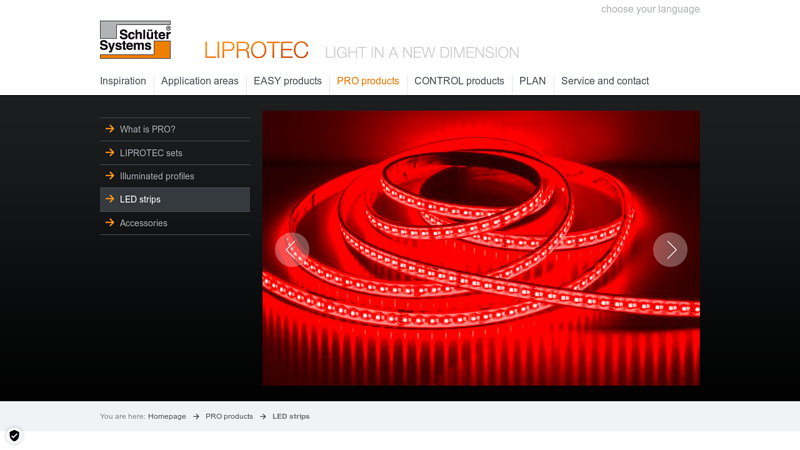Screen dimensions: 800x450
Task: Go to Illuminated profiles sidebar entry
Action: point(175,176)
